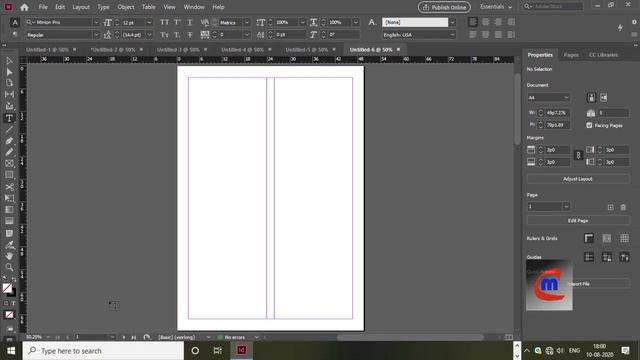Select the Hand tool
This screenshot has width=640, height=360.
[x=9, y=256]
